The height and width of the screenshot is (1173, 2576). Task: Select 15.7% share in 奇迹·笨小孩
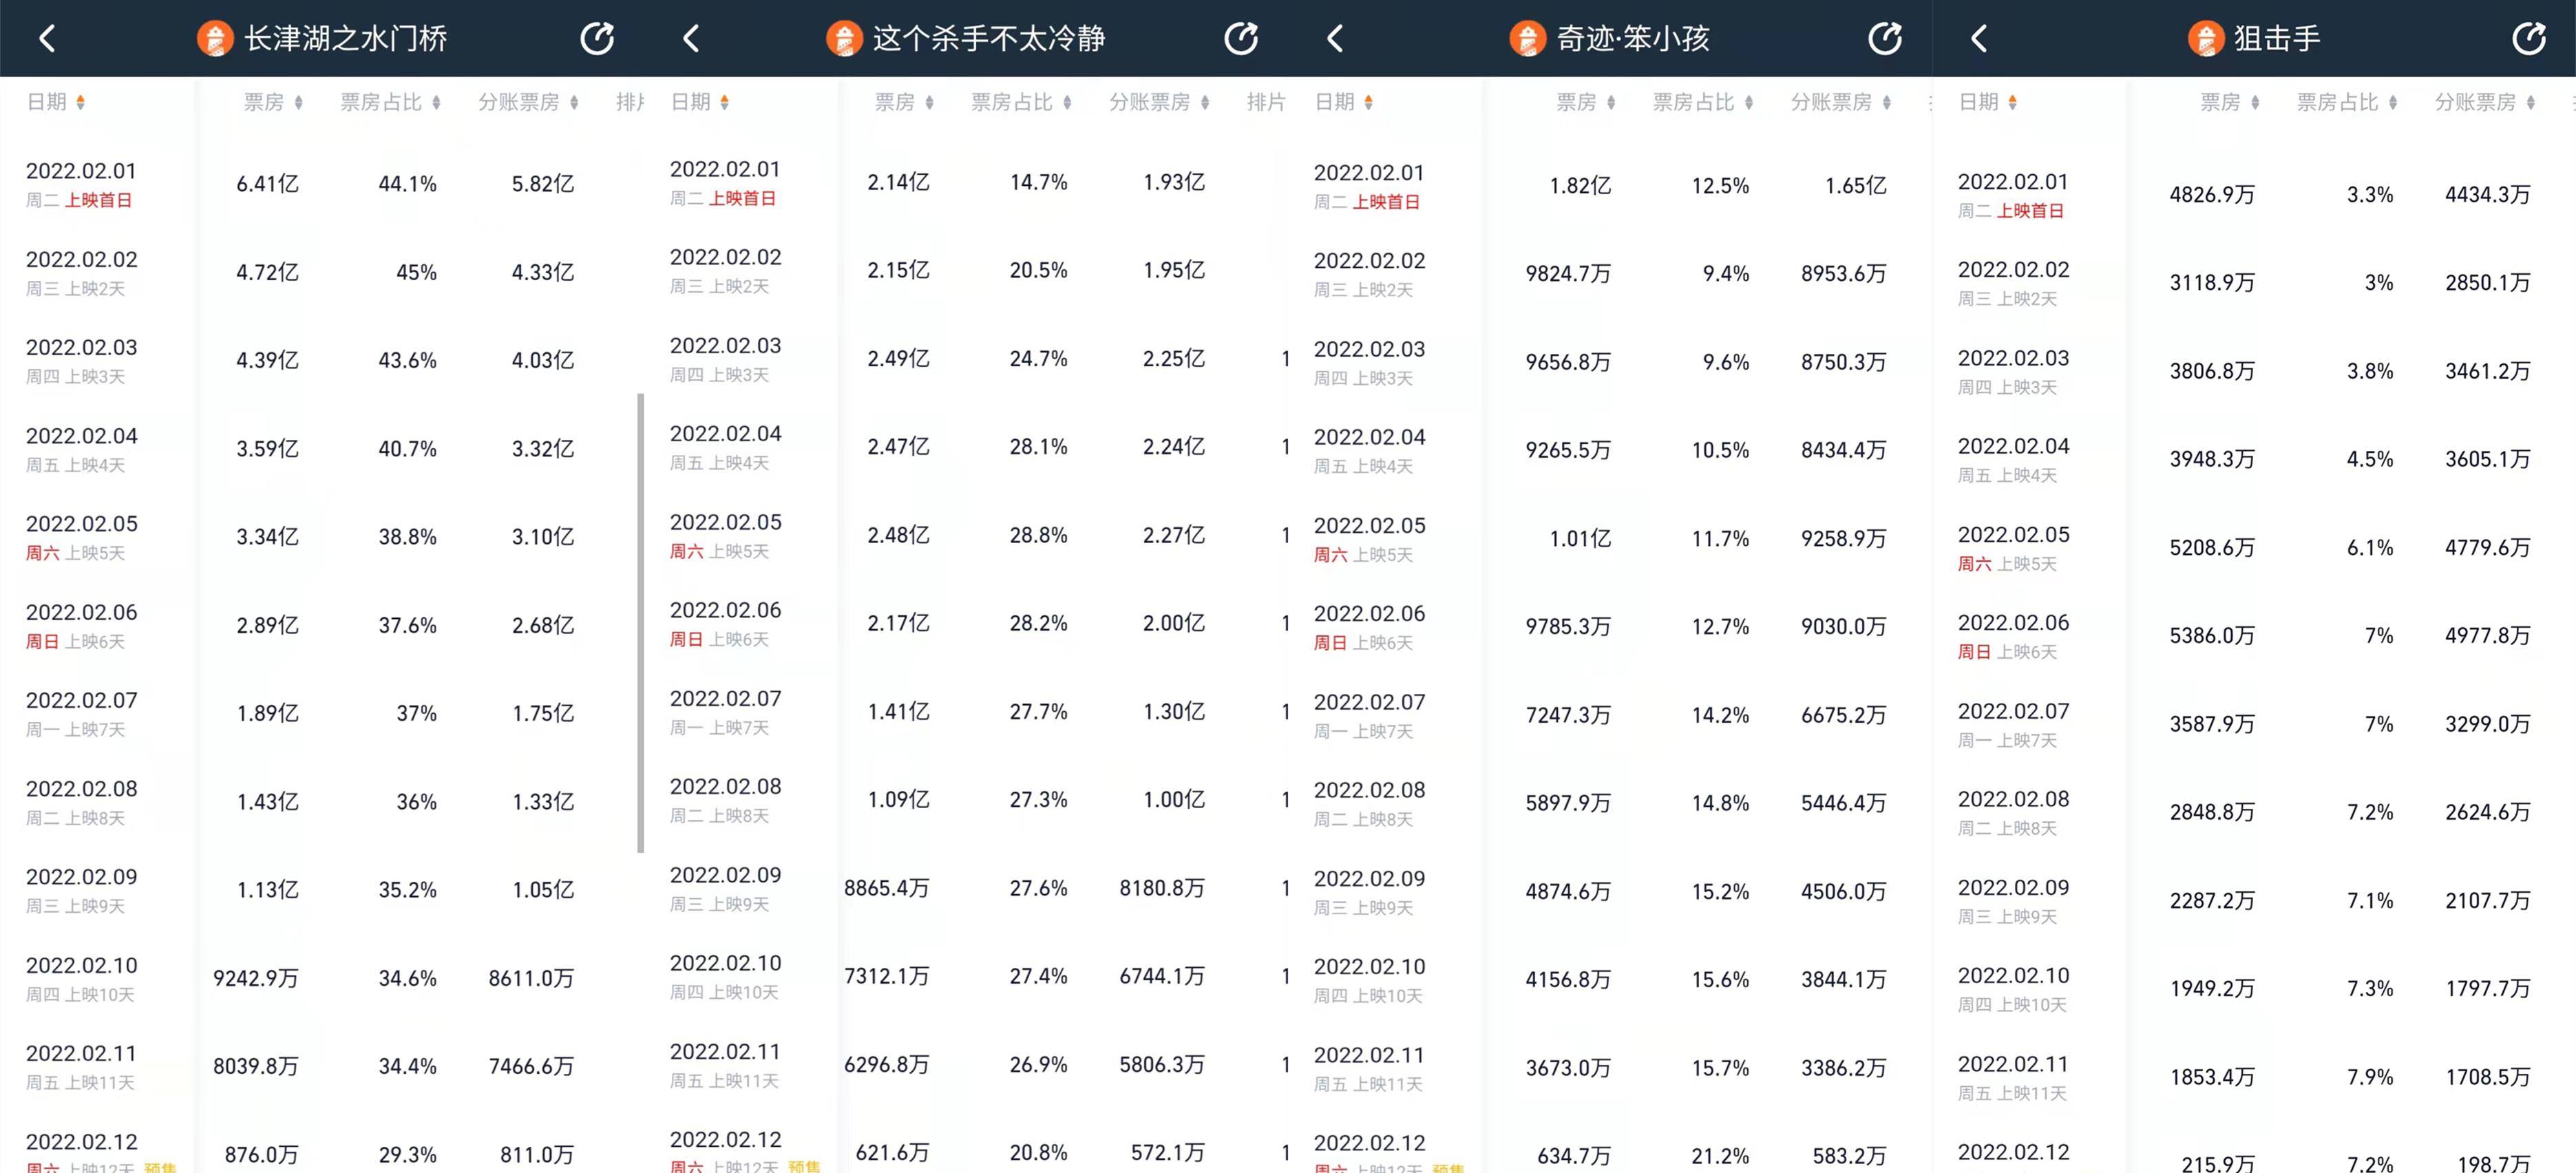[1720, 1068]
